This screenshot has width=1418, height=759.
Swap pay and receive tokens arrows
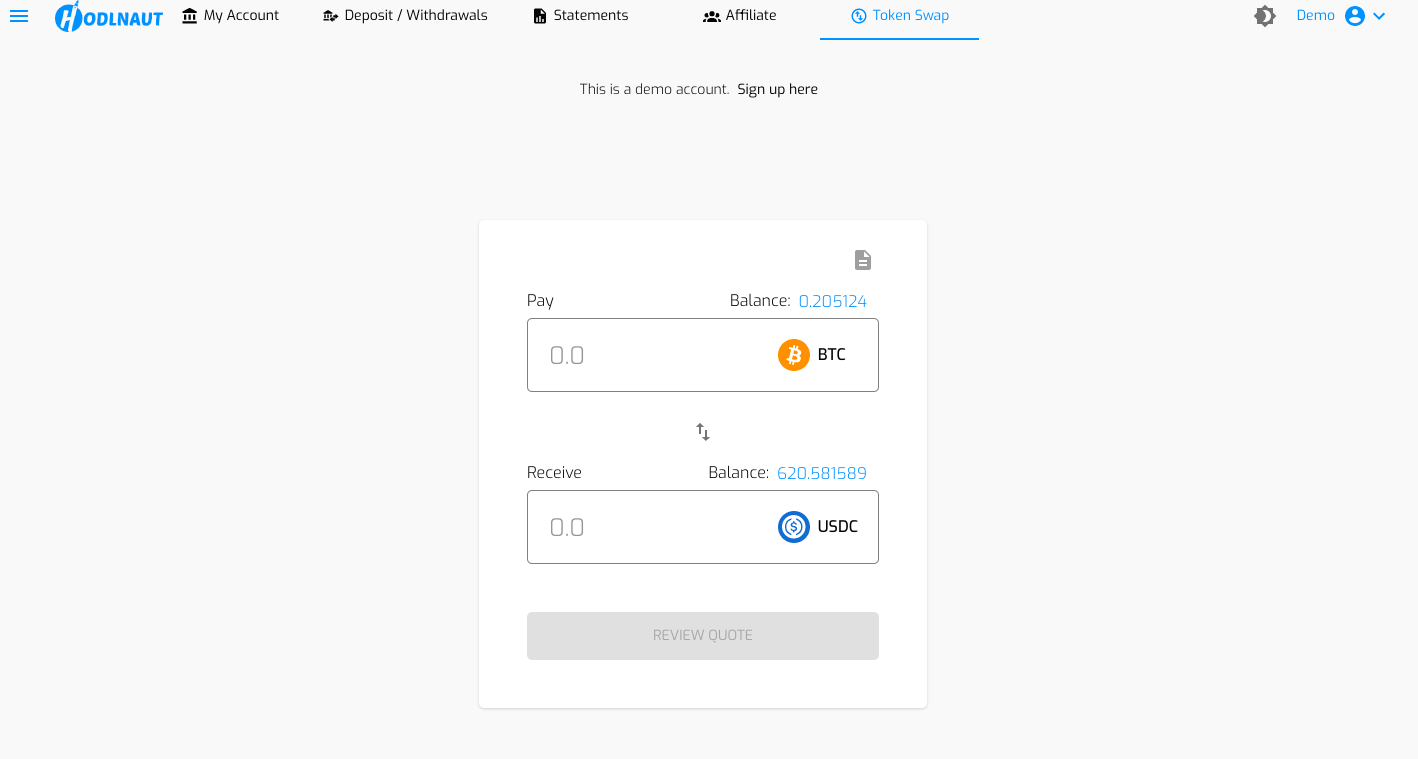(703, 432)
